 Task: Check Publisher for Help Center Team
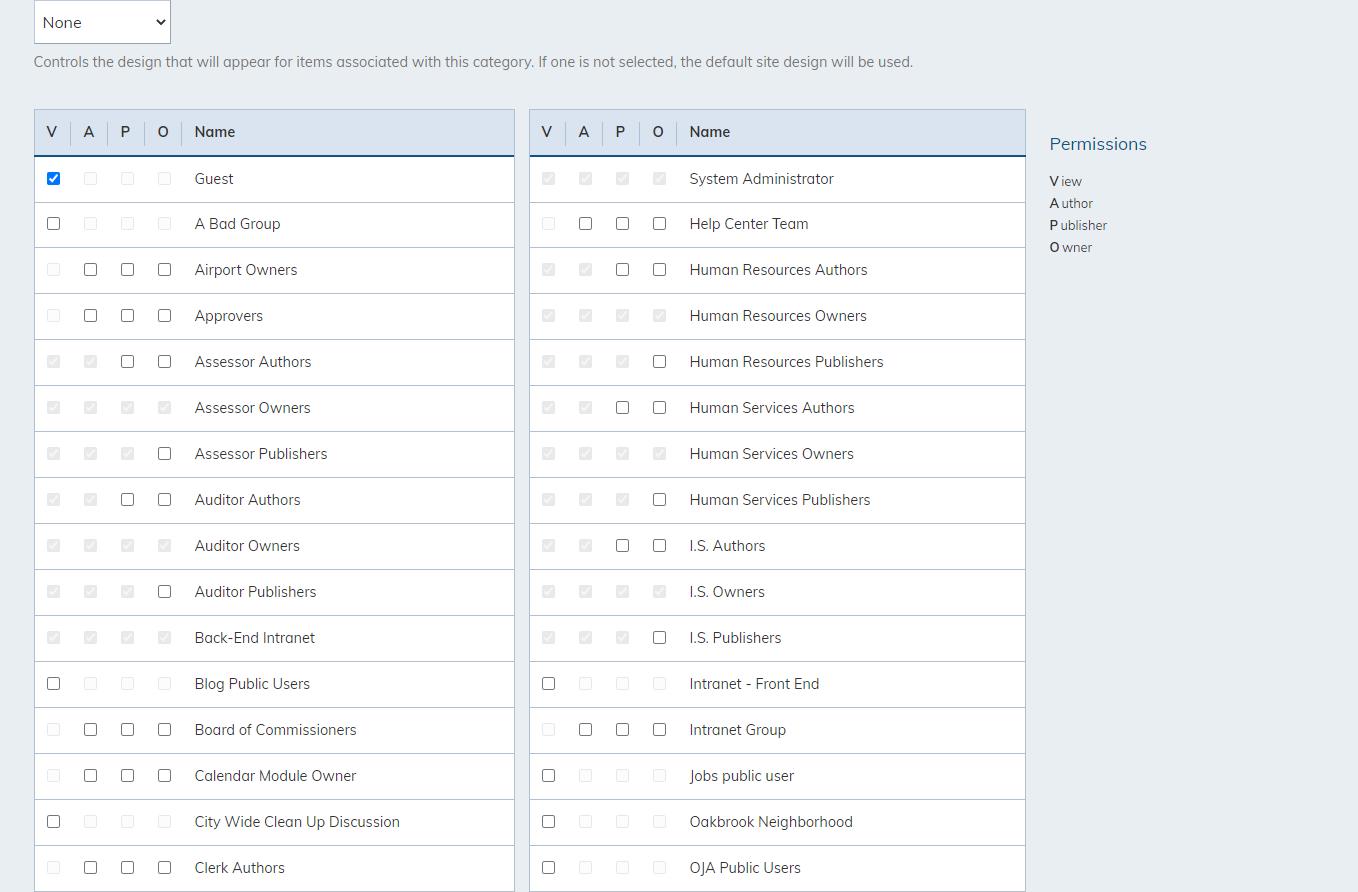pos(623,224)
